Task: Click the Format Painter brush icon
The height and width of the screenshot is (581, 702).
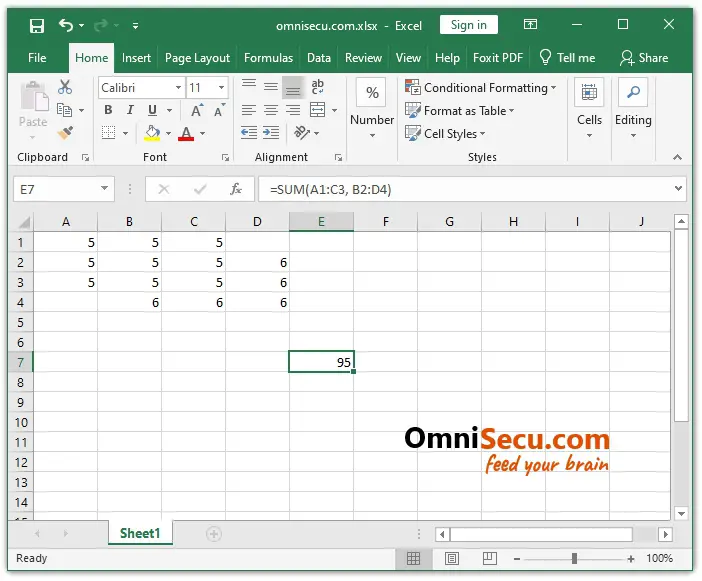Action: (65, 133)
